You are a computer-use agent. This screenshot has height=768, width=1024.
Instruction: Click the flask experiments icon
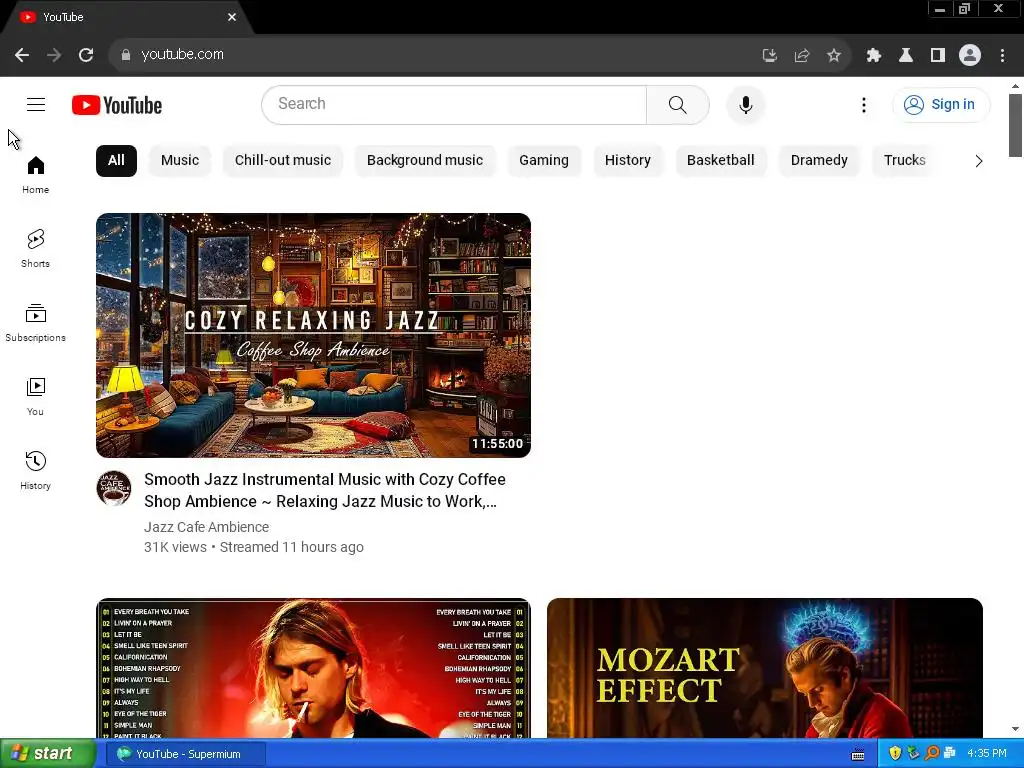(906, 56)
